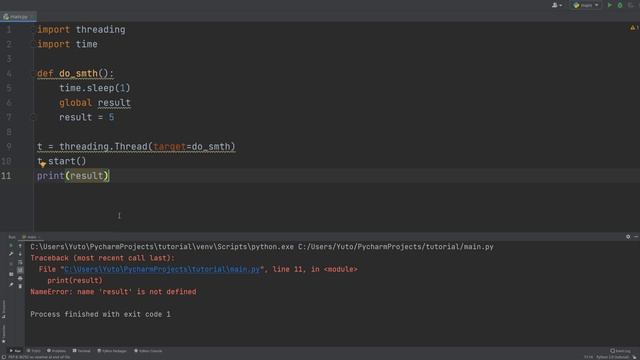
Task: Open the TODO tool window tab
Action: coord(33,351)
